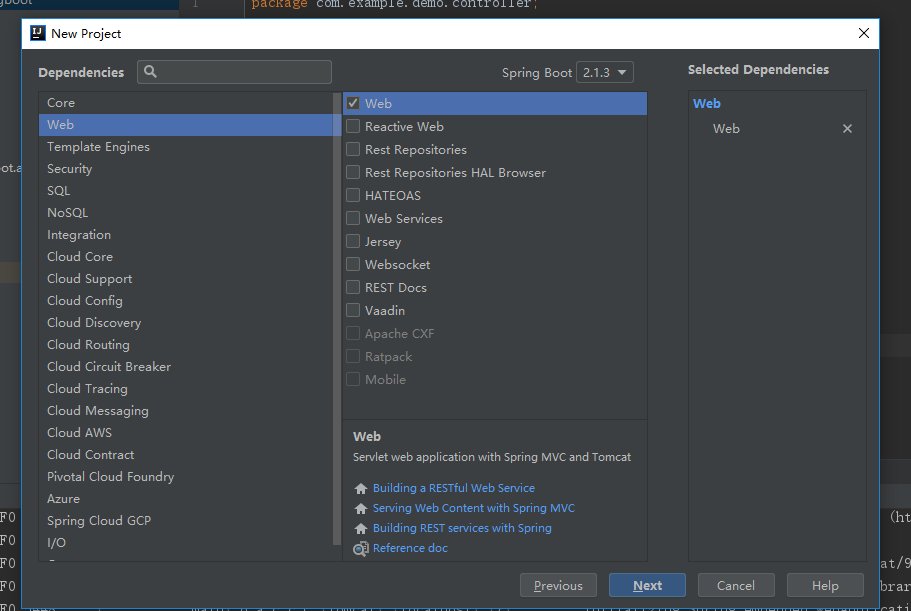Image resolution: width=911 pixels, height=611 pixels.
Task: Select the SQL category
Action: click(186, 191)
